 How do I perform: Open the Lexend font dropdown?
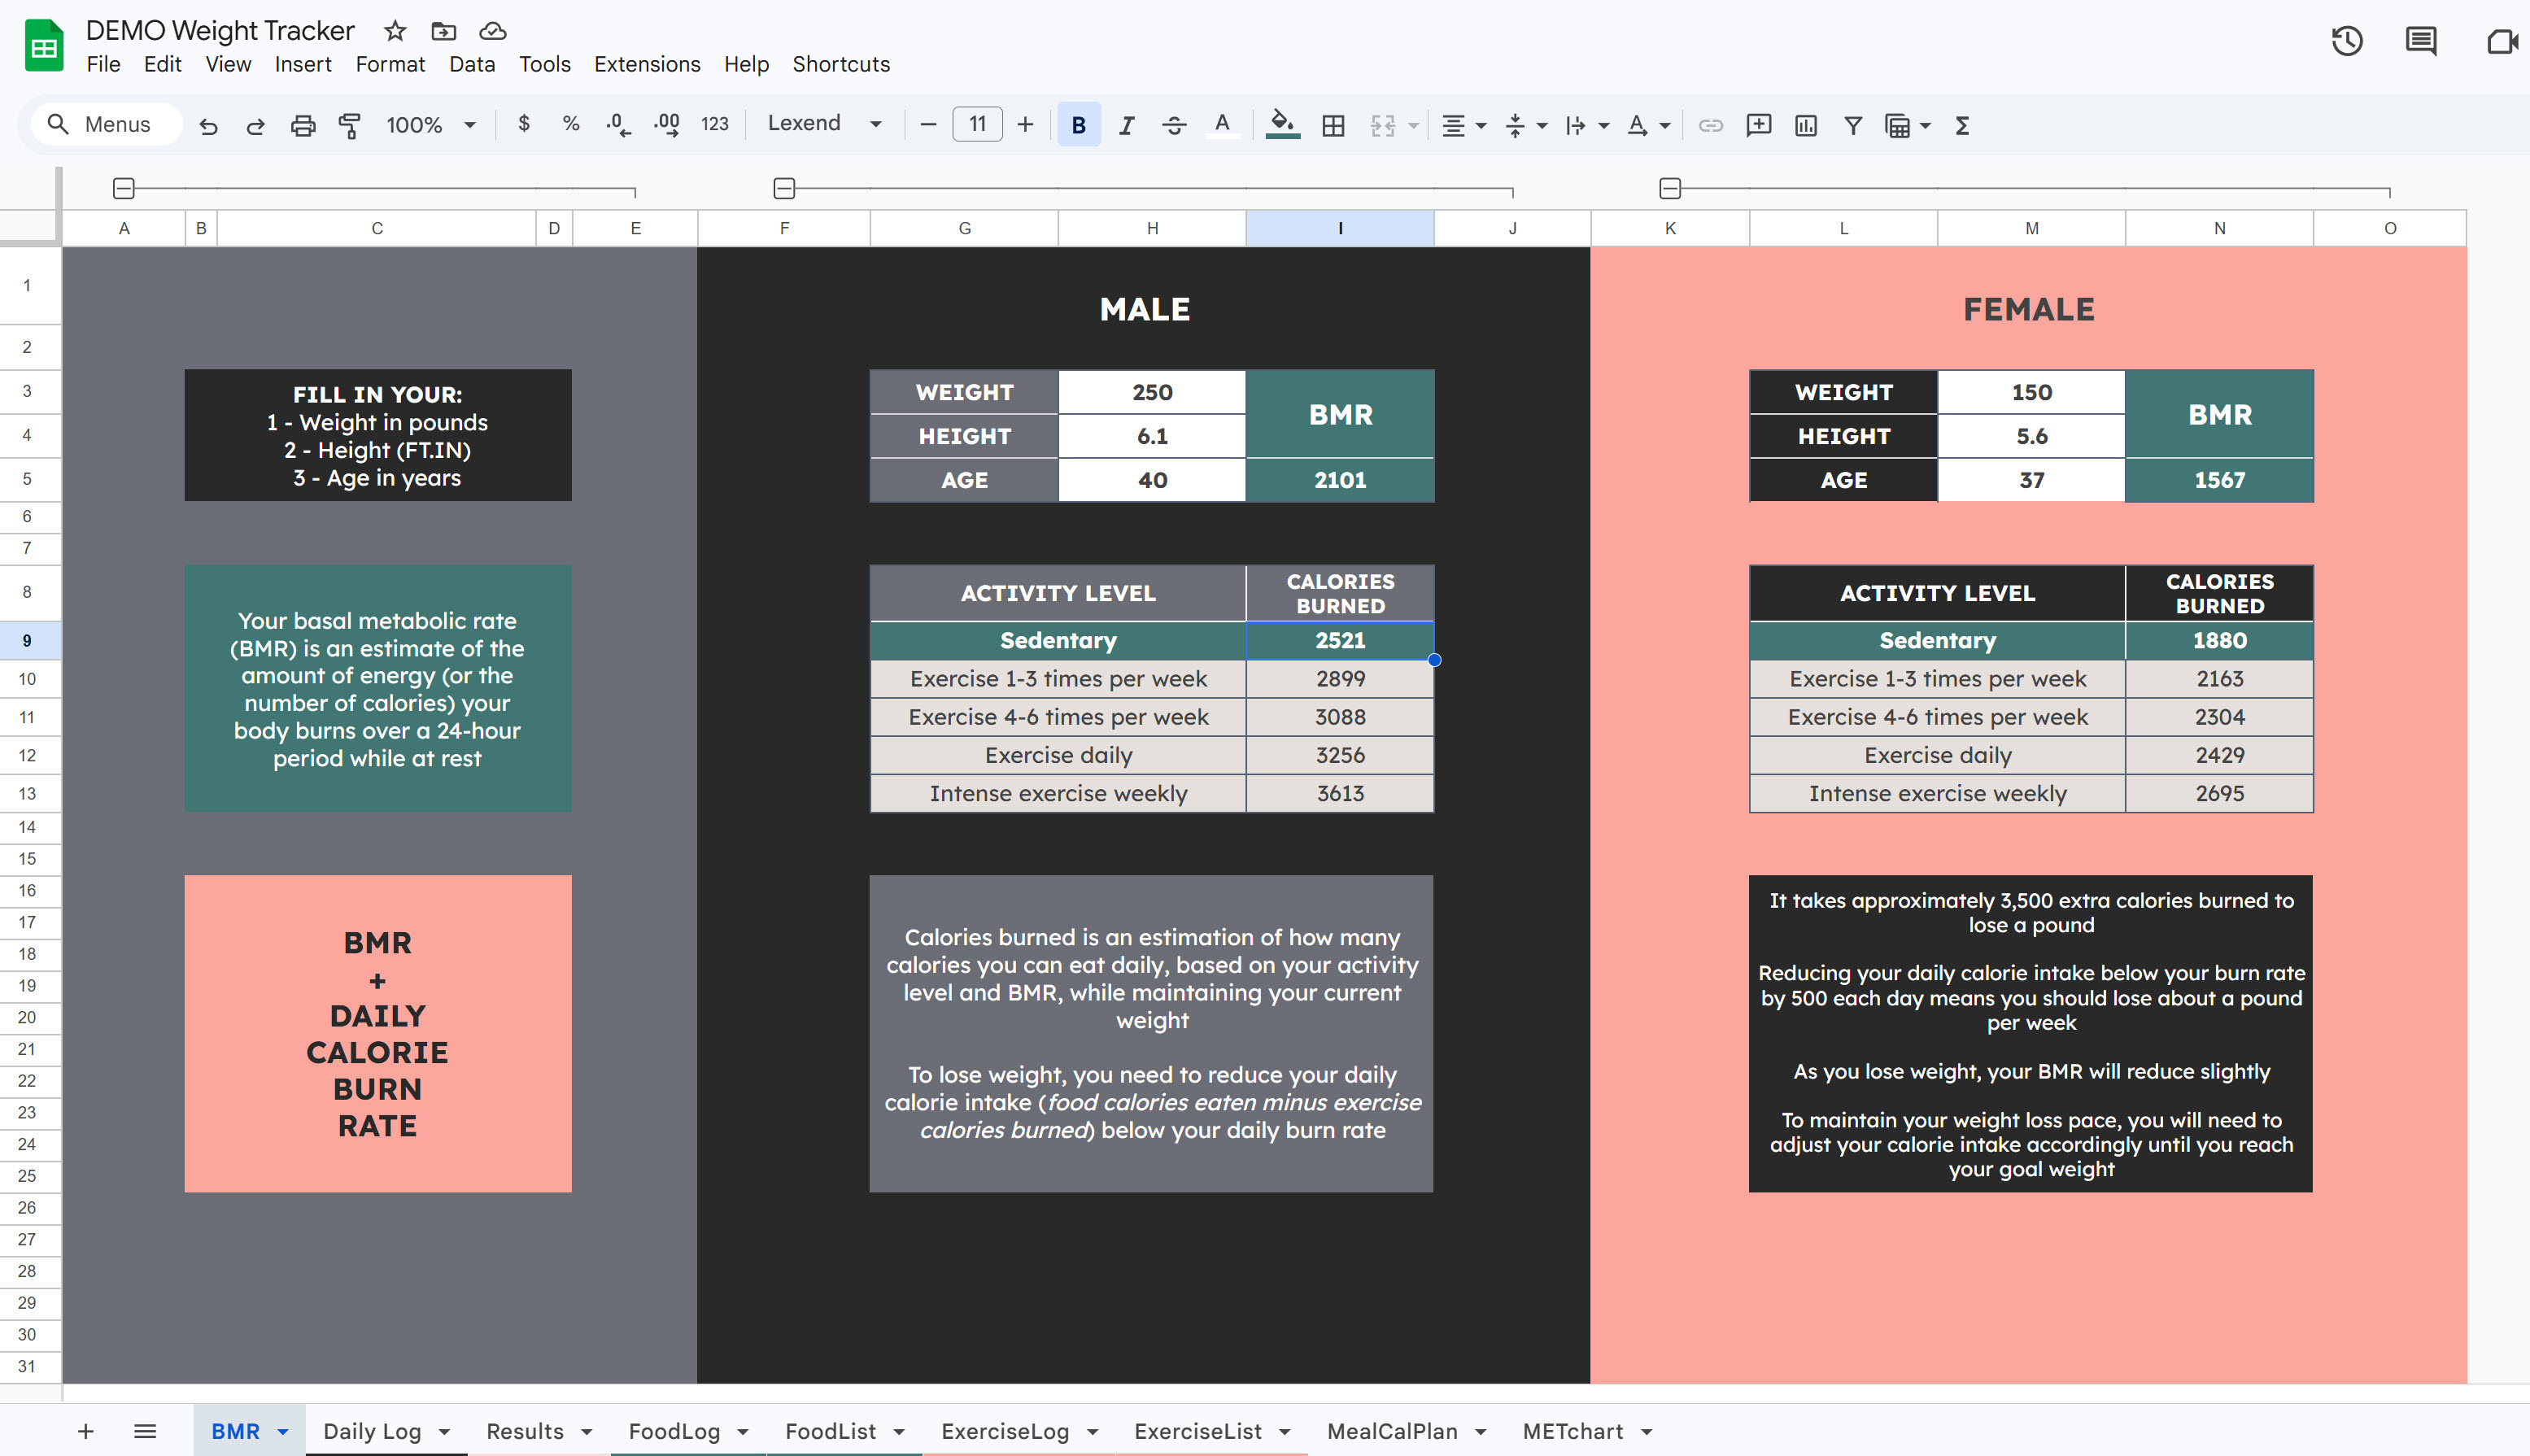(x=824, y=124)
